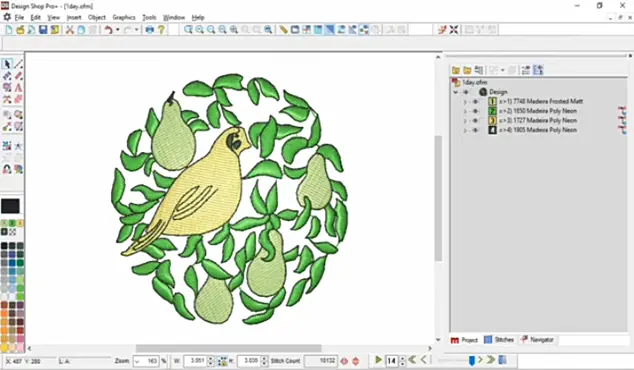Click the Open file folder icon

click(x=20, y=30)
